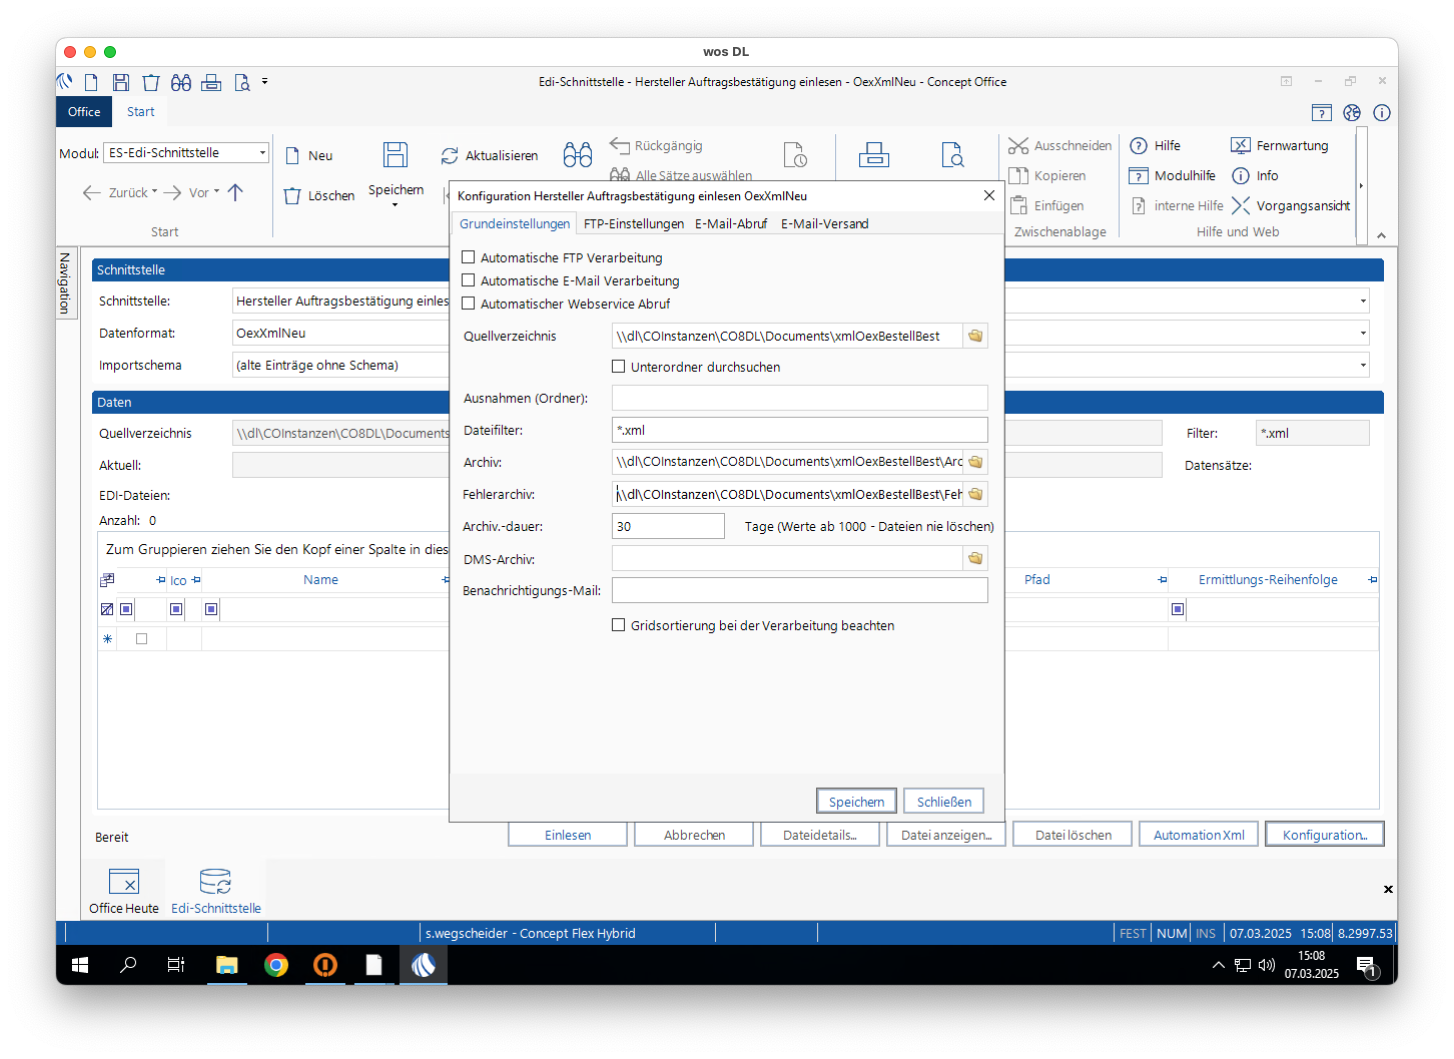Click the binoculars icon in quick access toolbar
This screenshot has width=1454, height=1059.
[181, 82]
